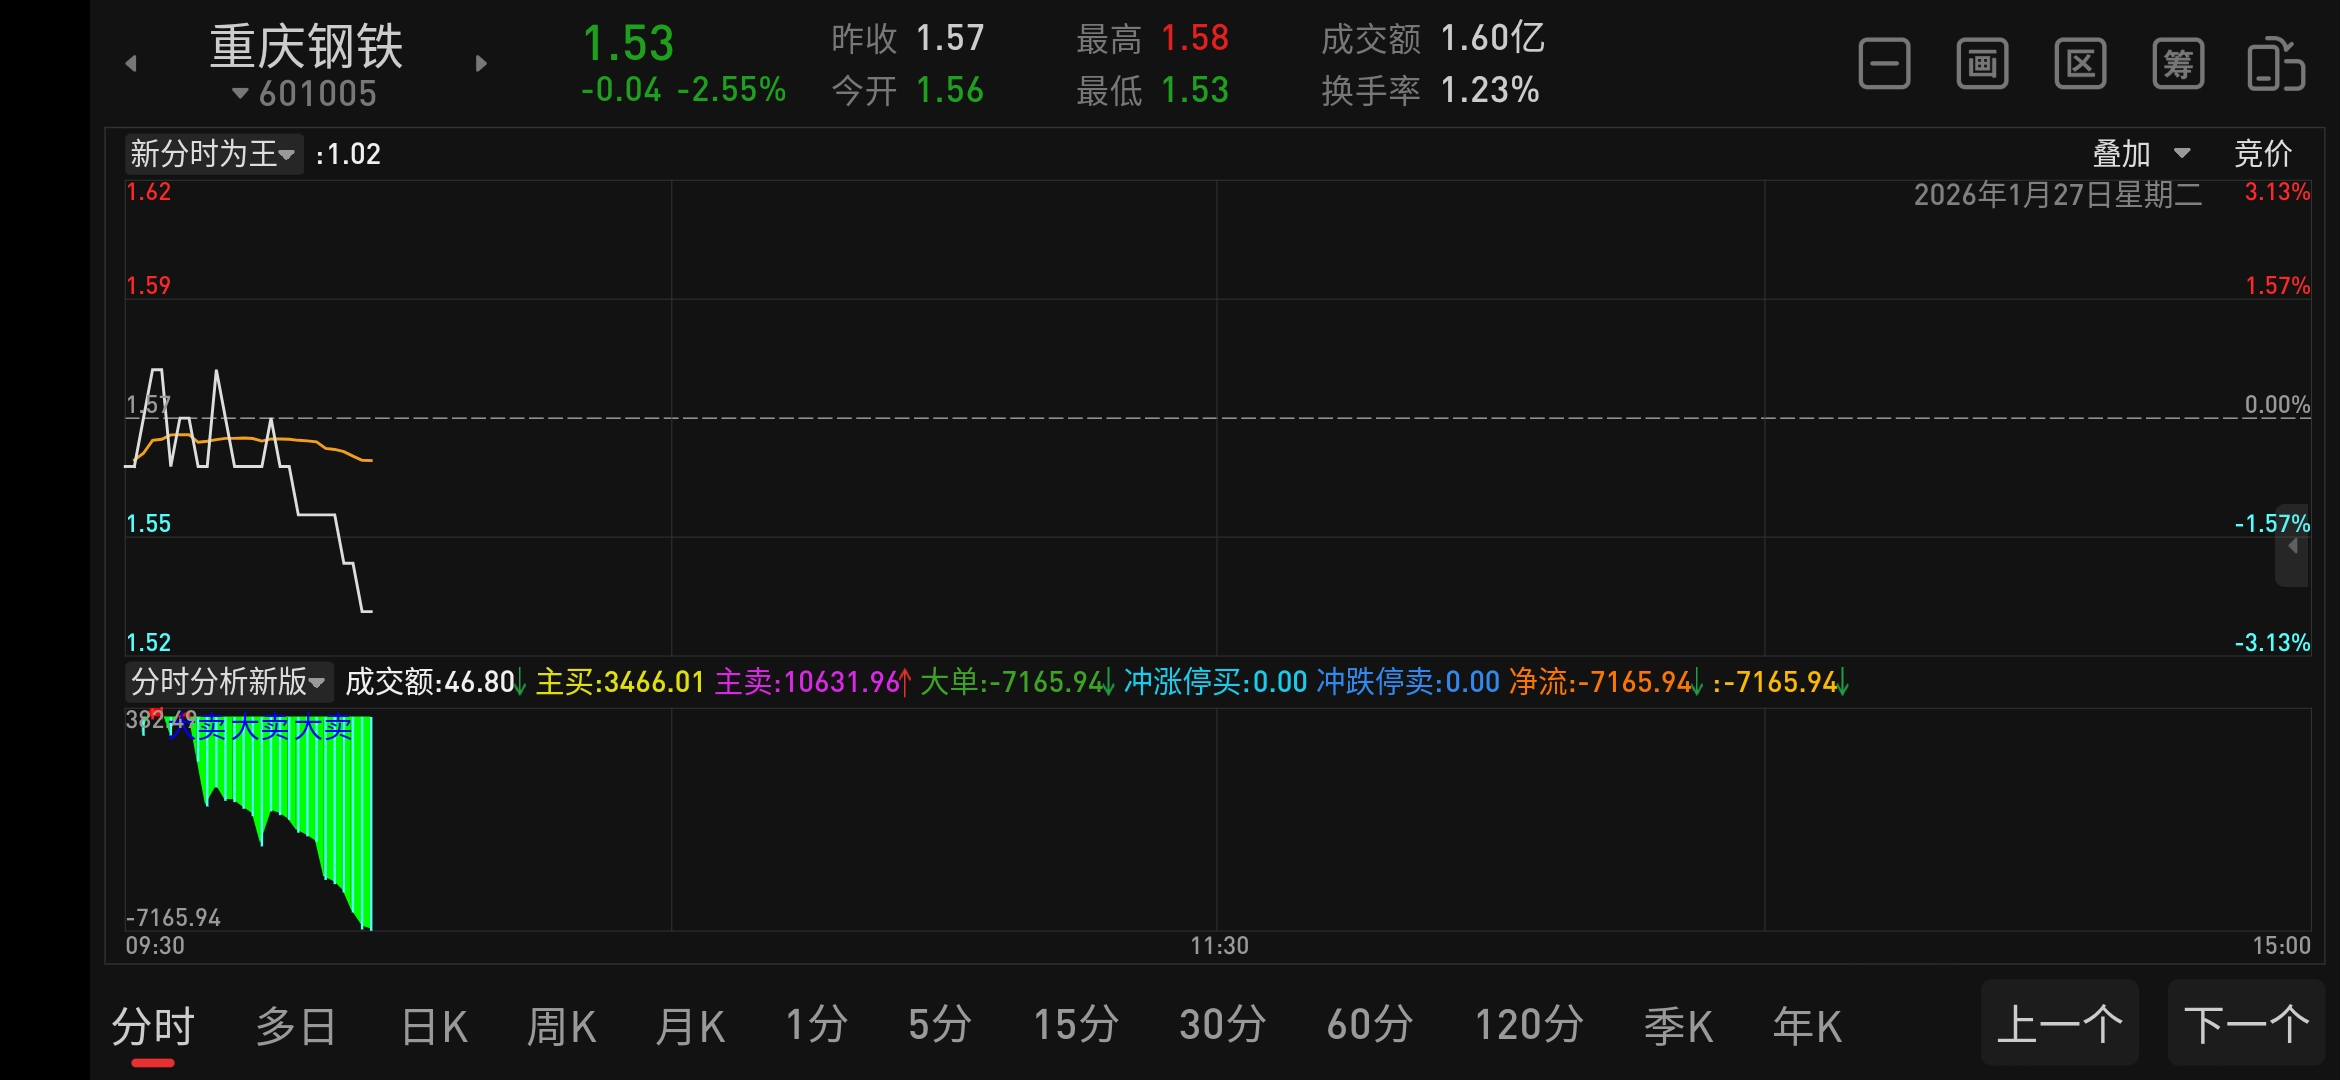This screenshot has width=2340, height=1080.
Task: Click the minus (—) icon in top toolbar
Action: [1884, 65]
